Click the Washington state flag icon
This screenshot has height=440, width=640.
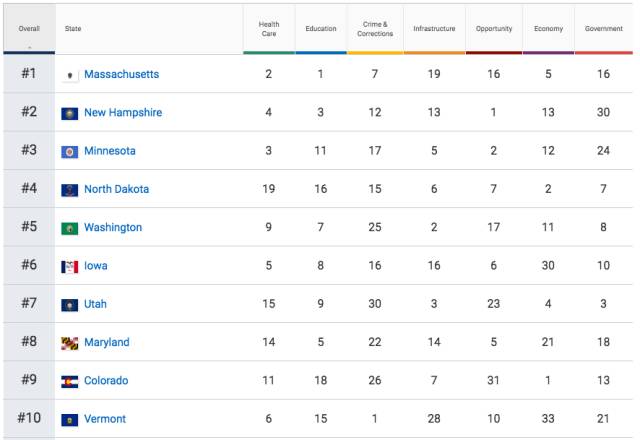[x=70, y=228]
